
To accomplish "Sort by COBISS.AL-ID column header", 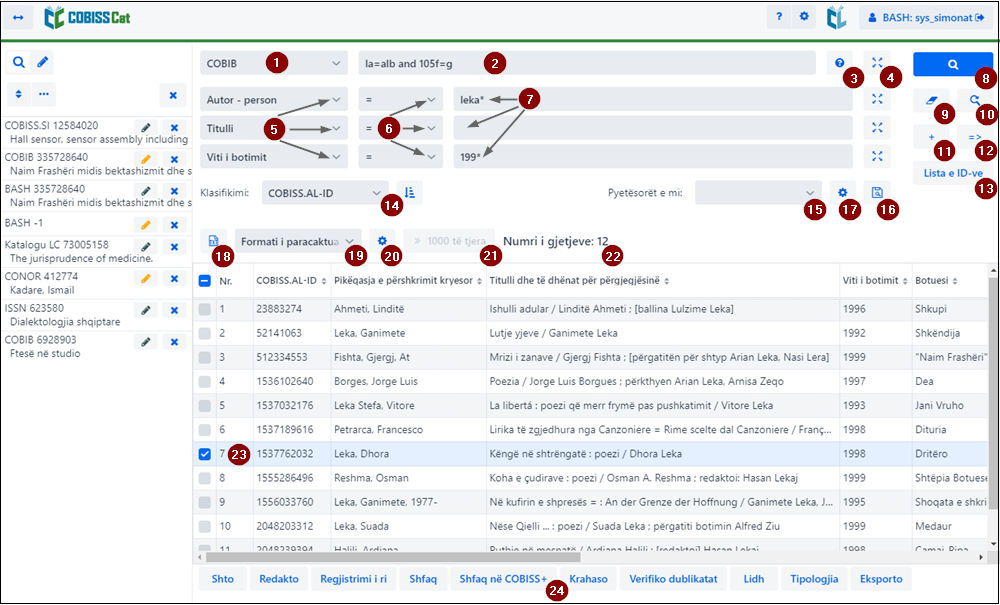I will (x=291, y=281).
